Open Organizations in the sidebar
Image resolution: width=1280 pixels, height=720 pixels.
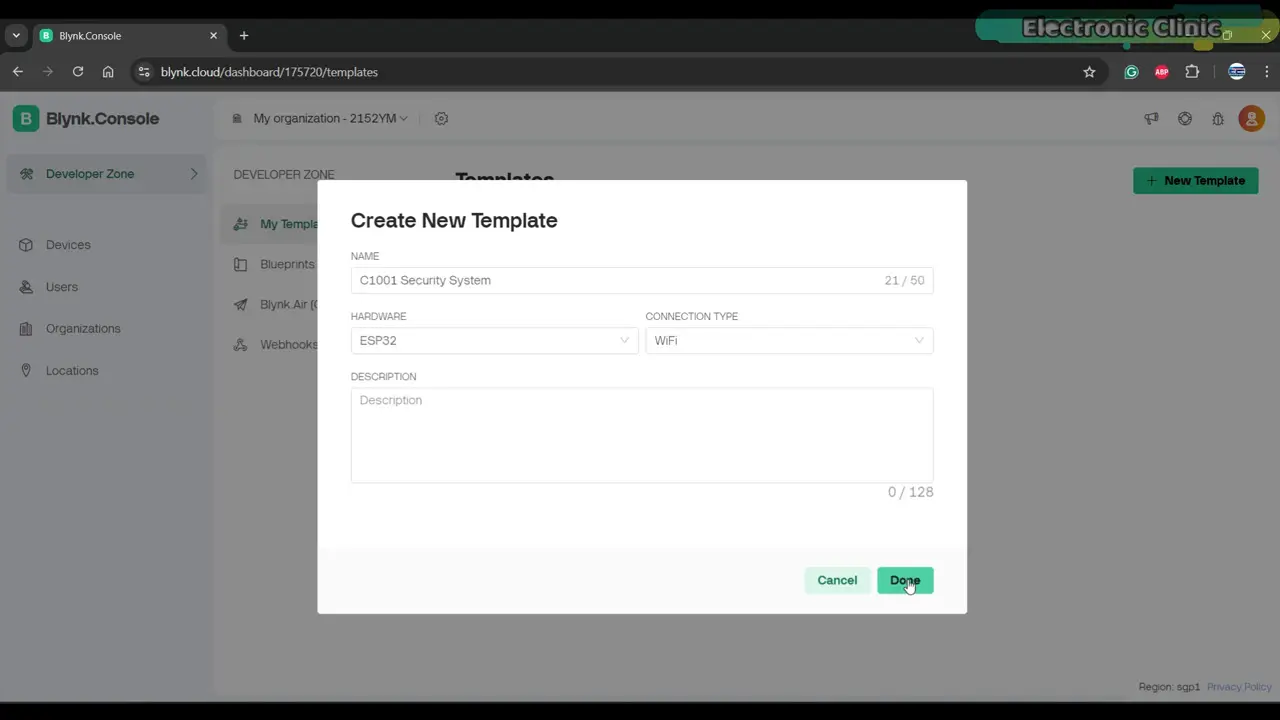tap(83, 329)
